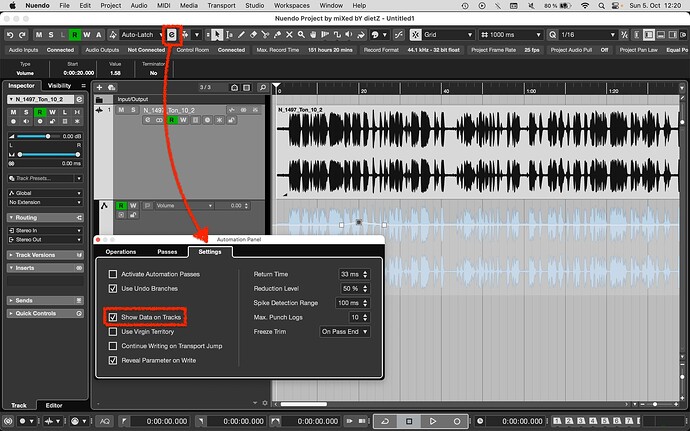The width and height of the screenshot is (690, 431).
Task: Toggle the Auto-Quantize Q icon
Action: (x=553, y=35)
